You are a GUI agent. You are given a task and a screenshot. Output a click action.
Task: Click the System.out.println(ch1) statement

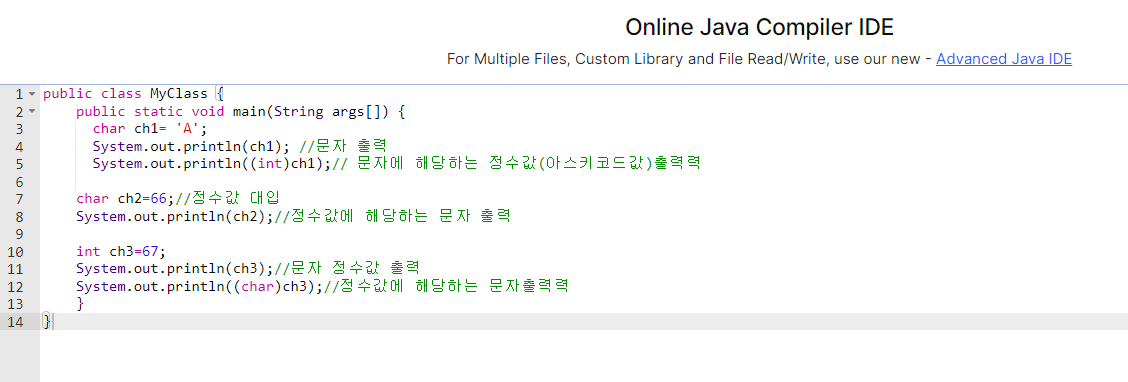tap(191, 147)
